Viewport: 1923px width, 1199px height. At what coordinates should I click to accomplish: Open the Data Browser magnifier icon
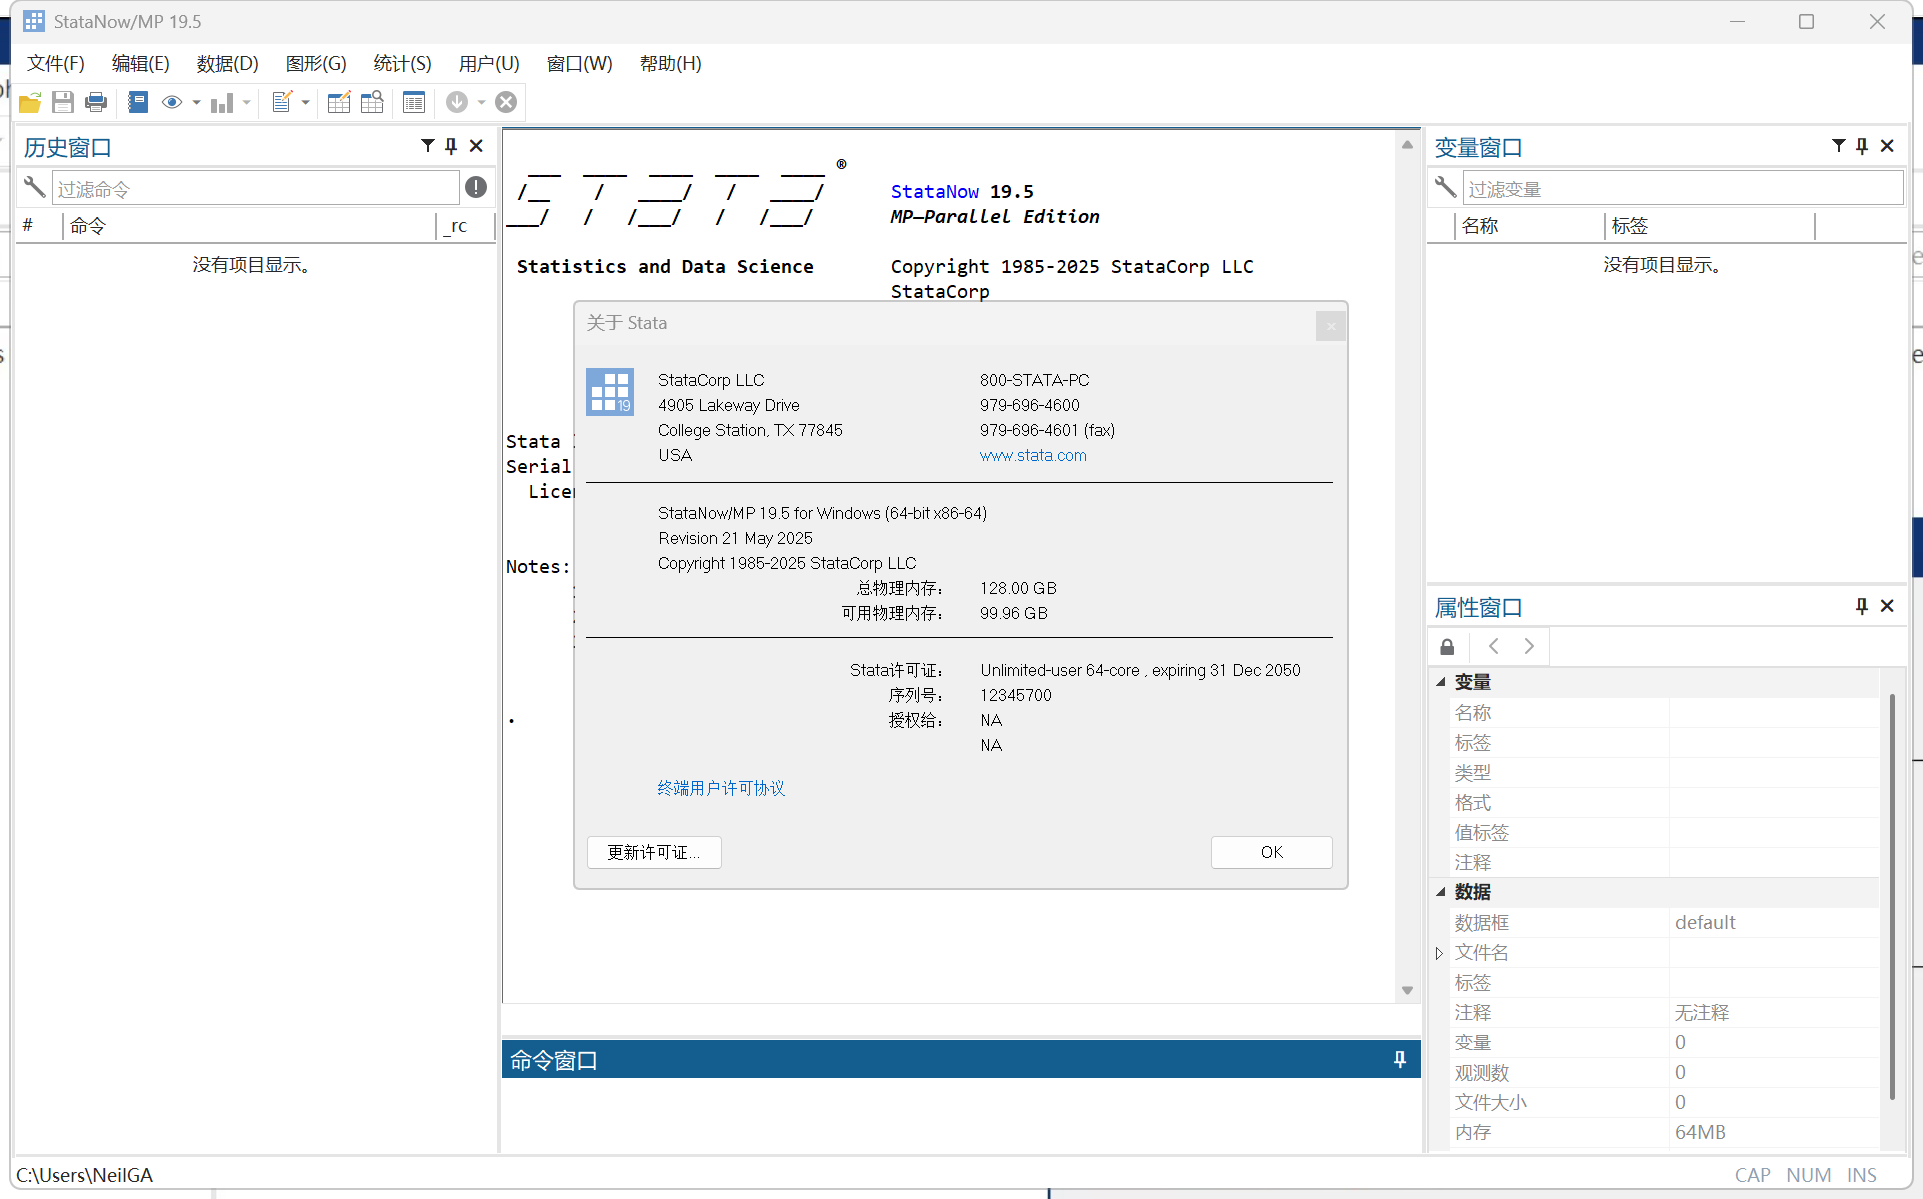coord(372,102)
